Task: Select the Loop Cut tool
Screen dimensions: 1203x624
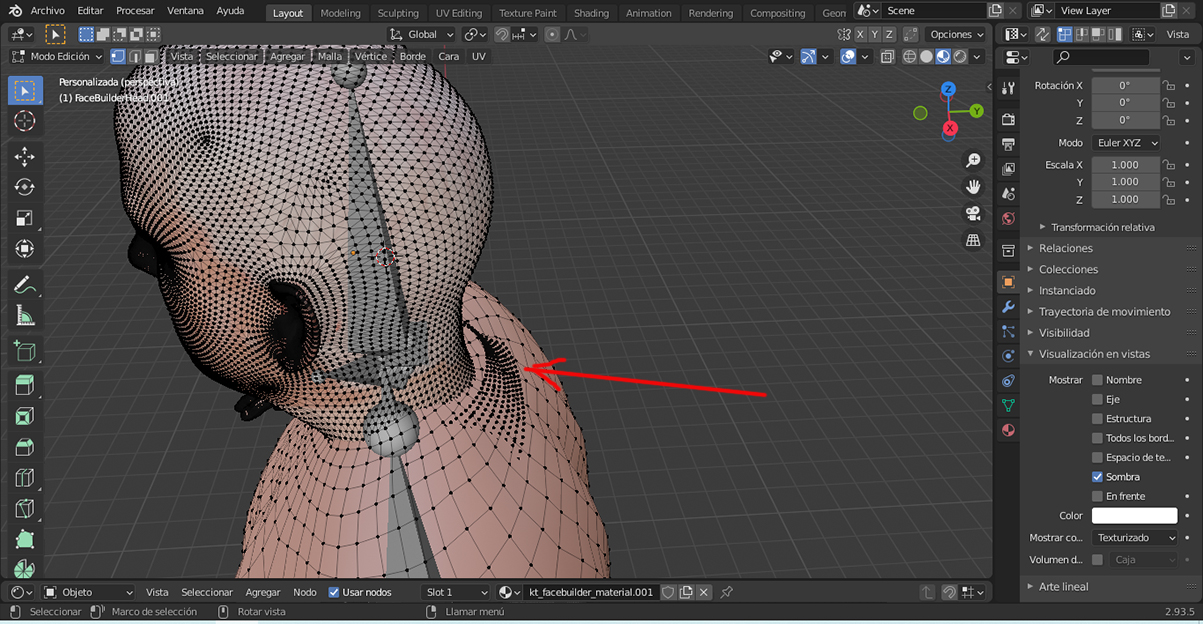Action: coord(25,479)
